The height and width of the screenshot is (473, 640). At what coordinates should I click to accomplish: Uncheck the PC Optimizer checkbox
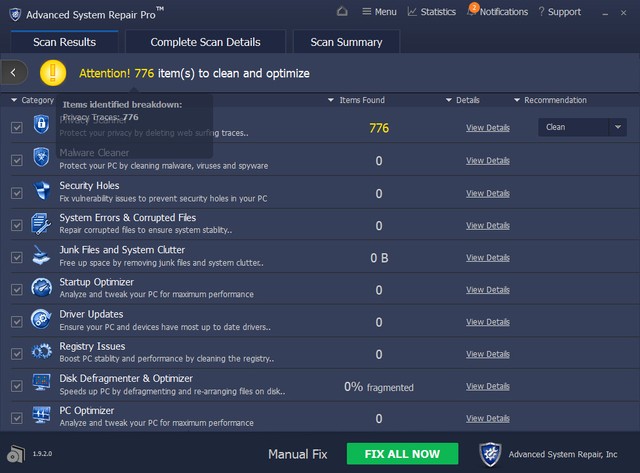[x=17, y=418]
